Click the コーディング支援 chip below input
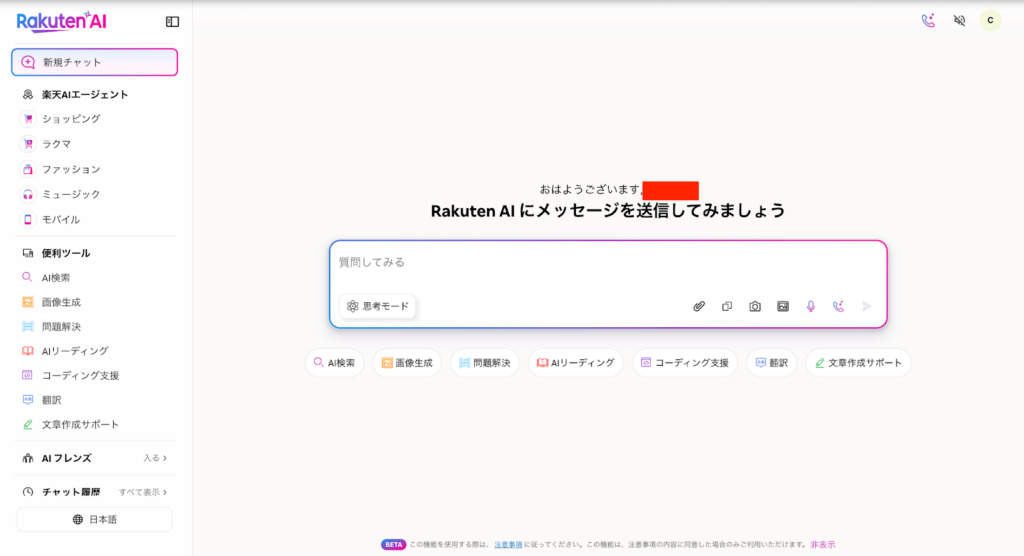 685,363
